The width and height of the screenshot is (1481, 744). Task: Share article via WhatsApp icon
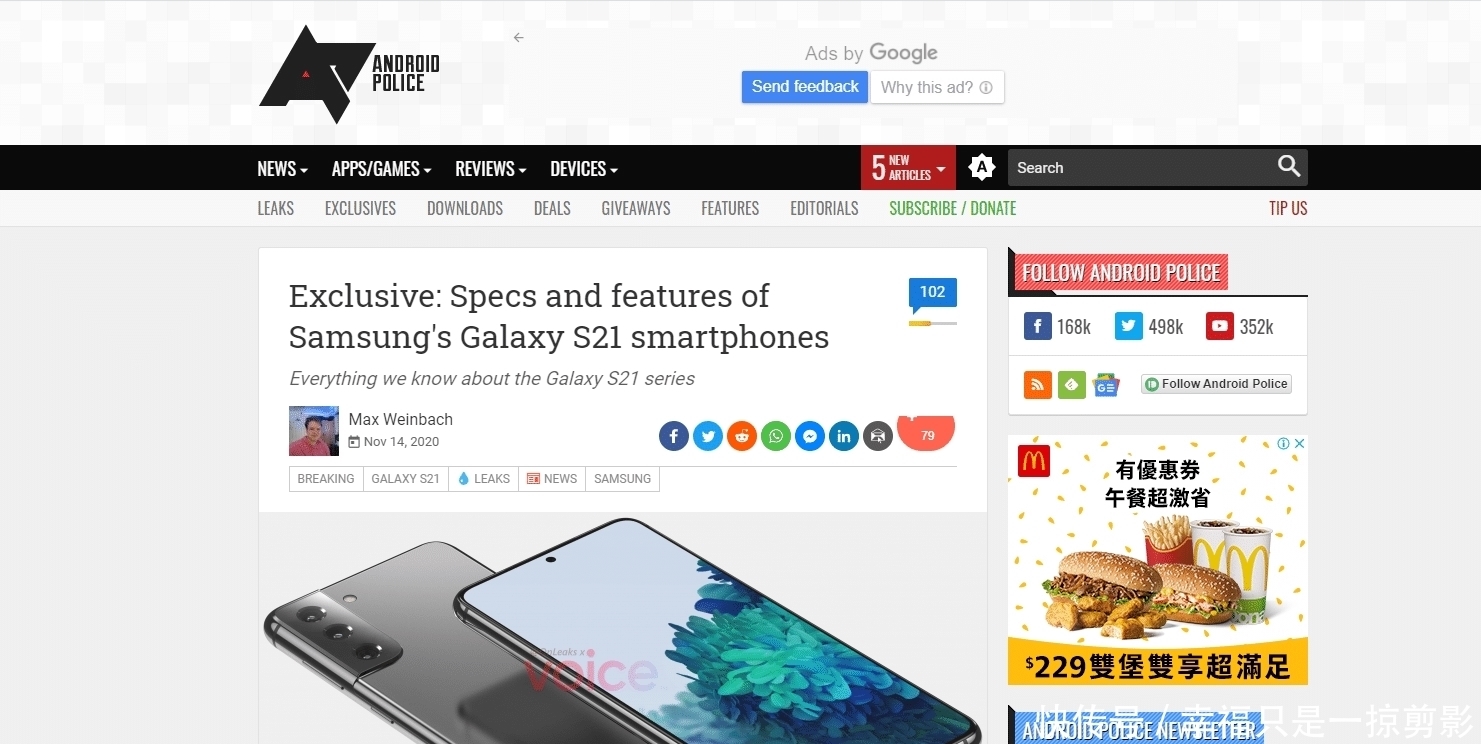coord(776,436)
